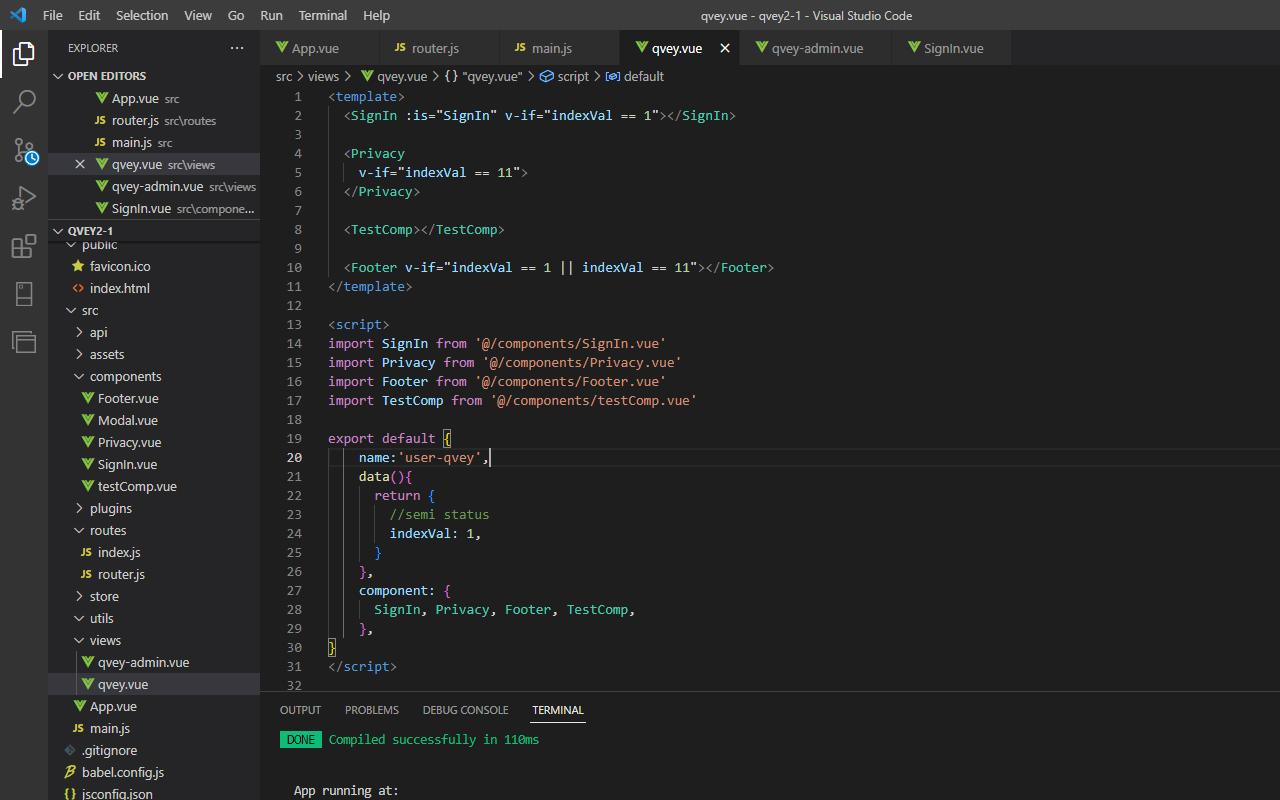
Task: Select the Terminal panel tab
Action: pyautogui.click(x=558, y=710)
